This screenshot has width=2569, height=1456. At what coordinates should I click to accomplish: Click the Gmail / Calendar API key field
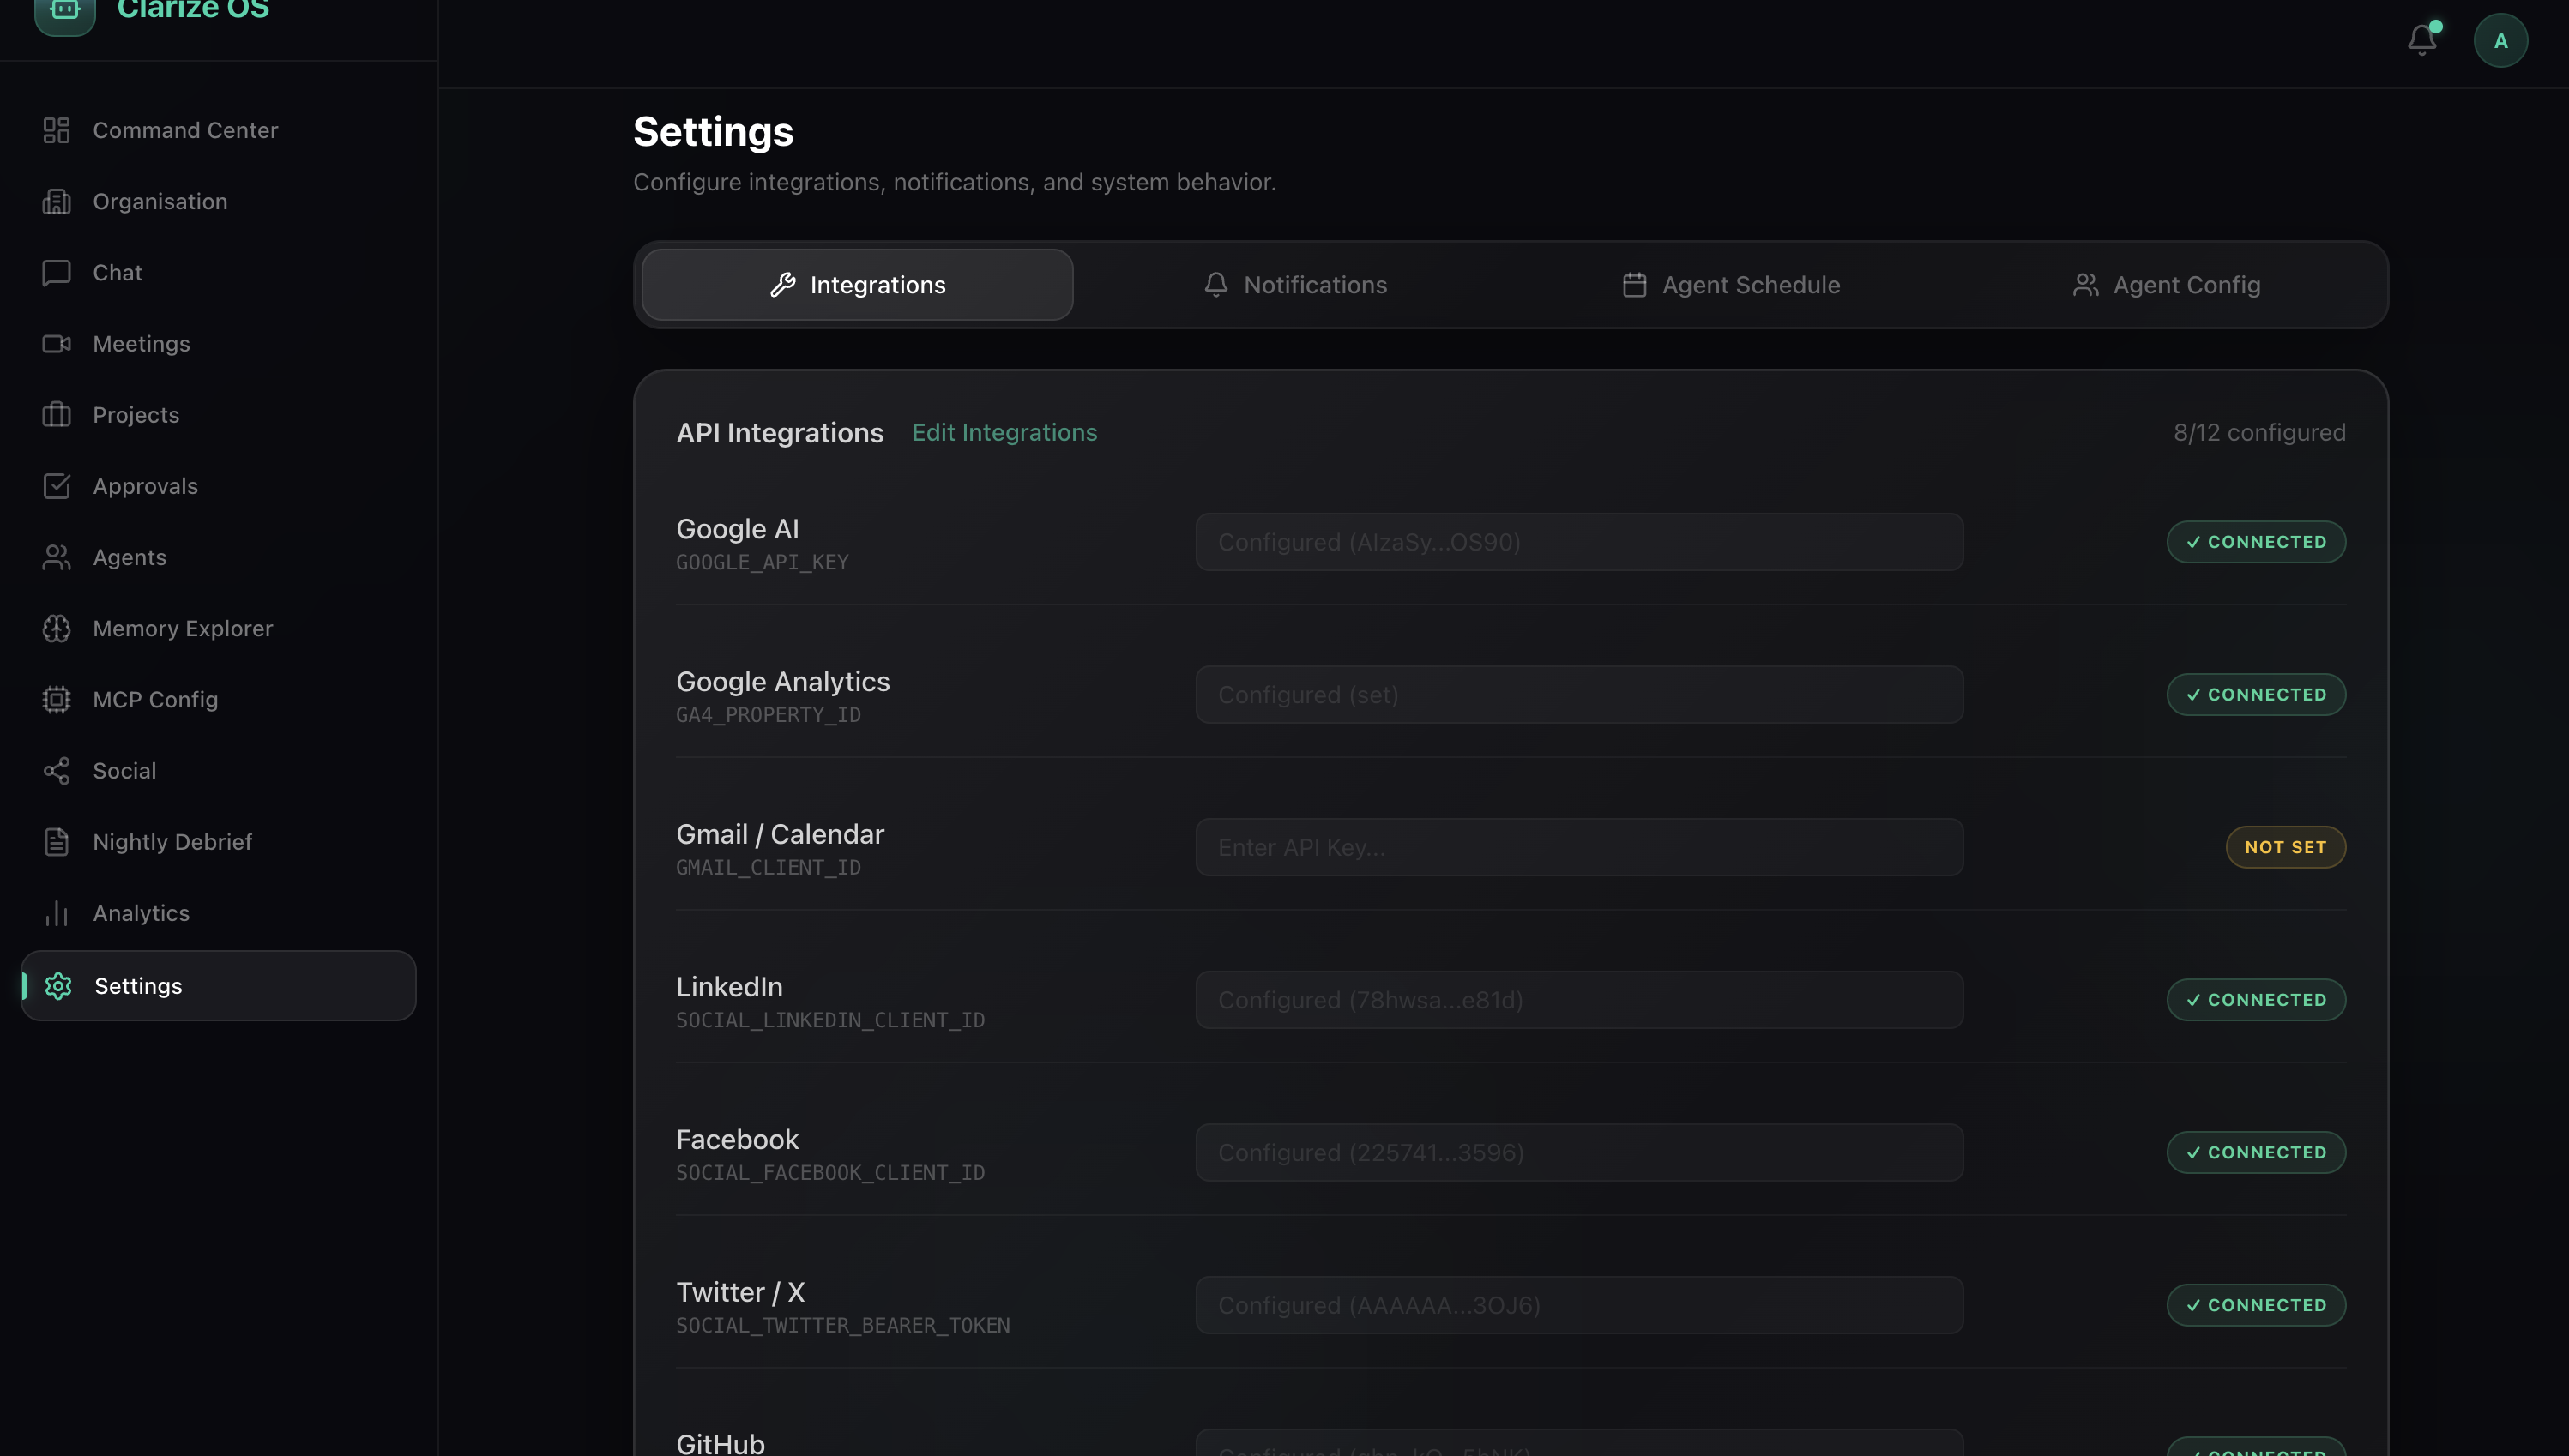pyautogui.click(x=1578, y=847)
